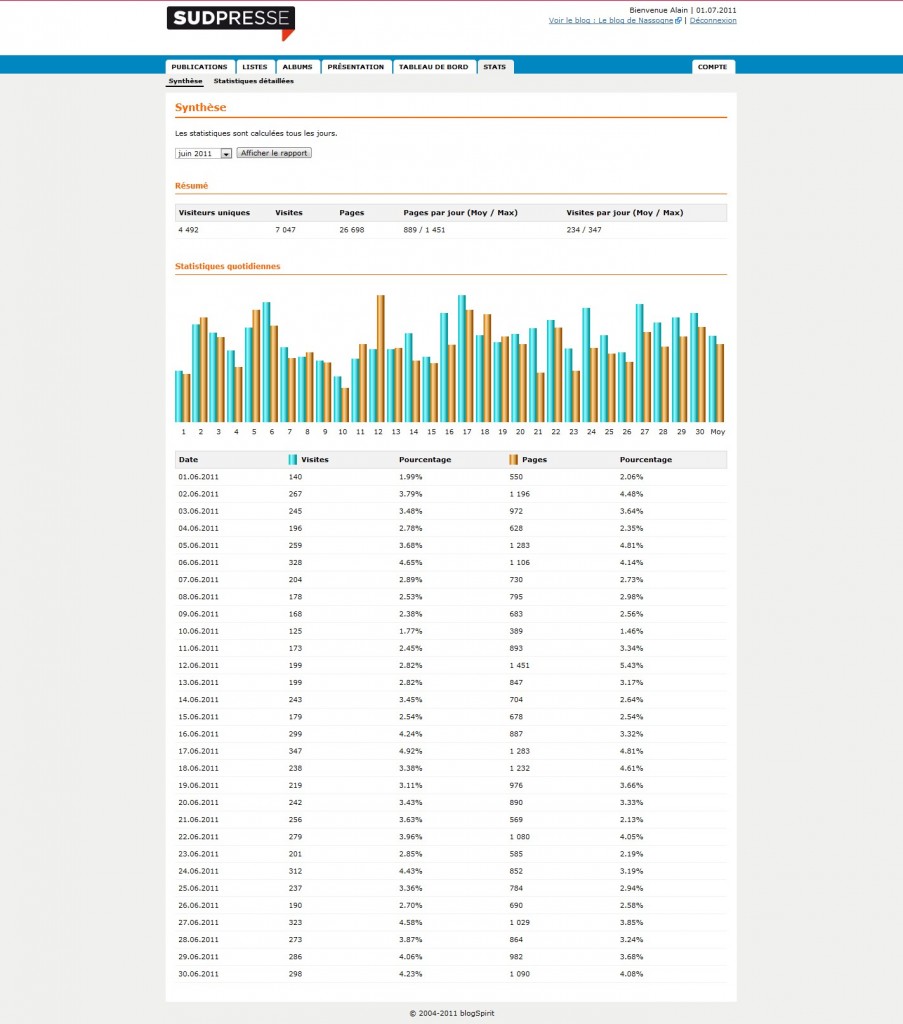This screenshot has width=903, height=1024.
Task: Open the Présentation tab
Action: 356,67
